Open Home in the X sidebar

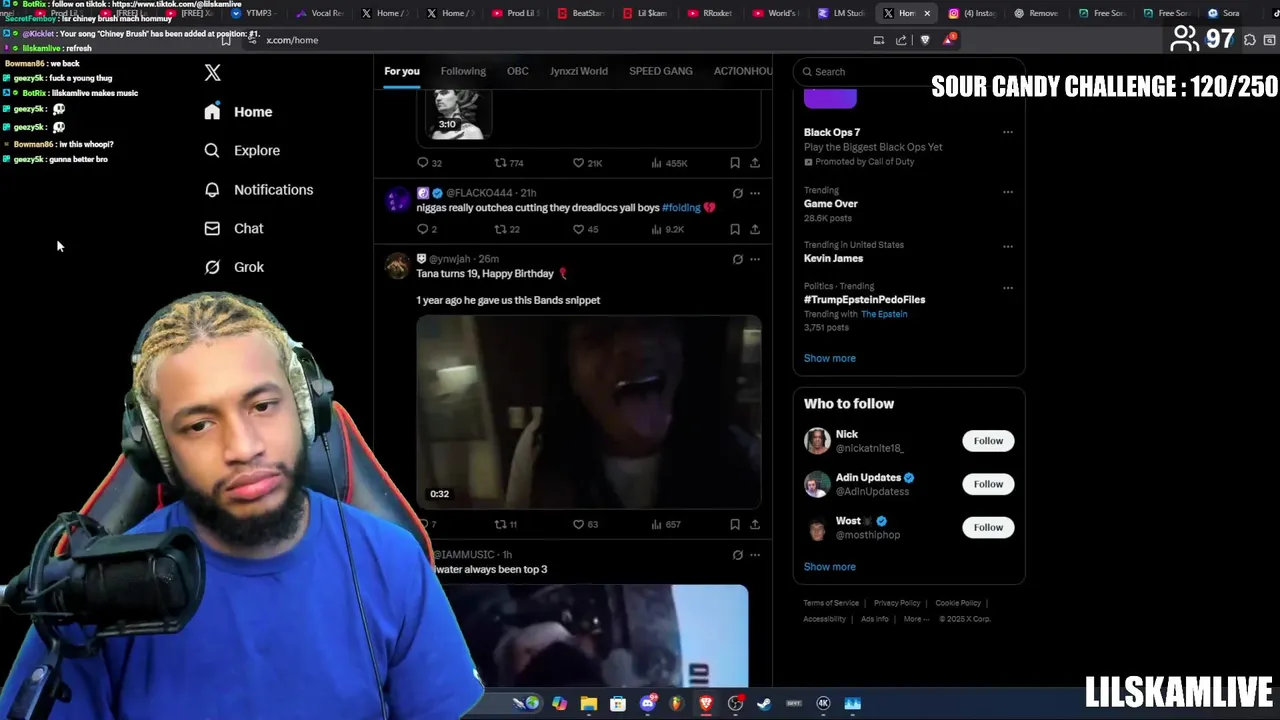click(x=238, y=112)
